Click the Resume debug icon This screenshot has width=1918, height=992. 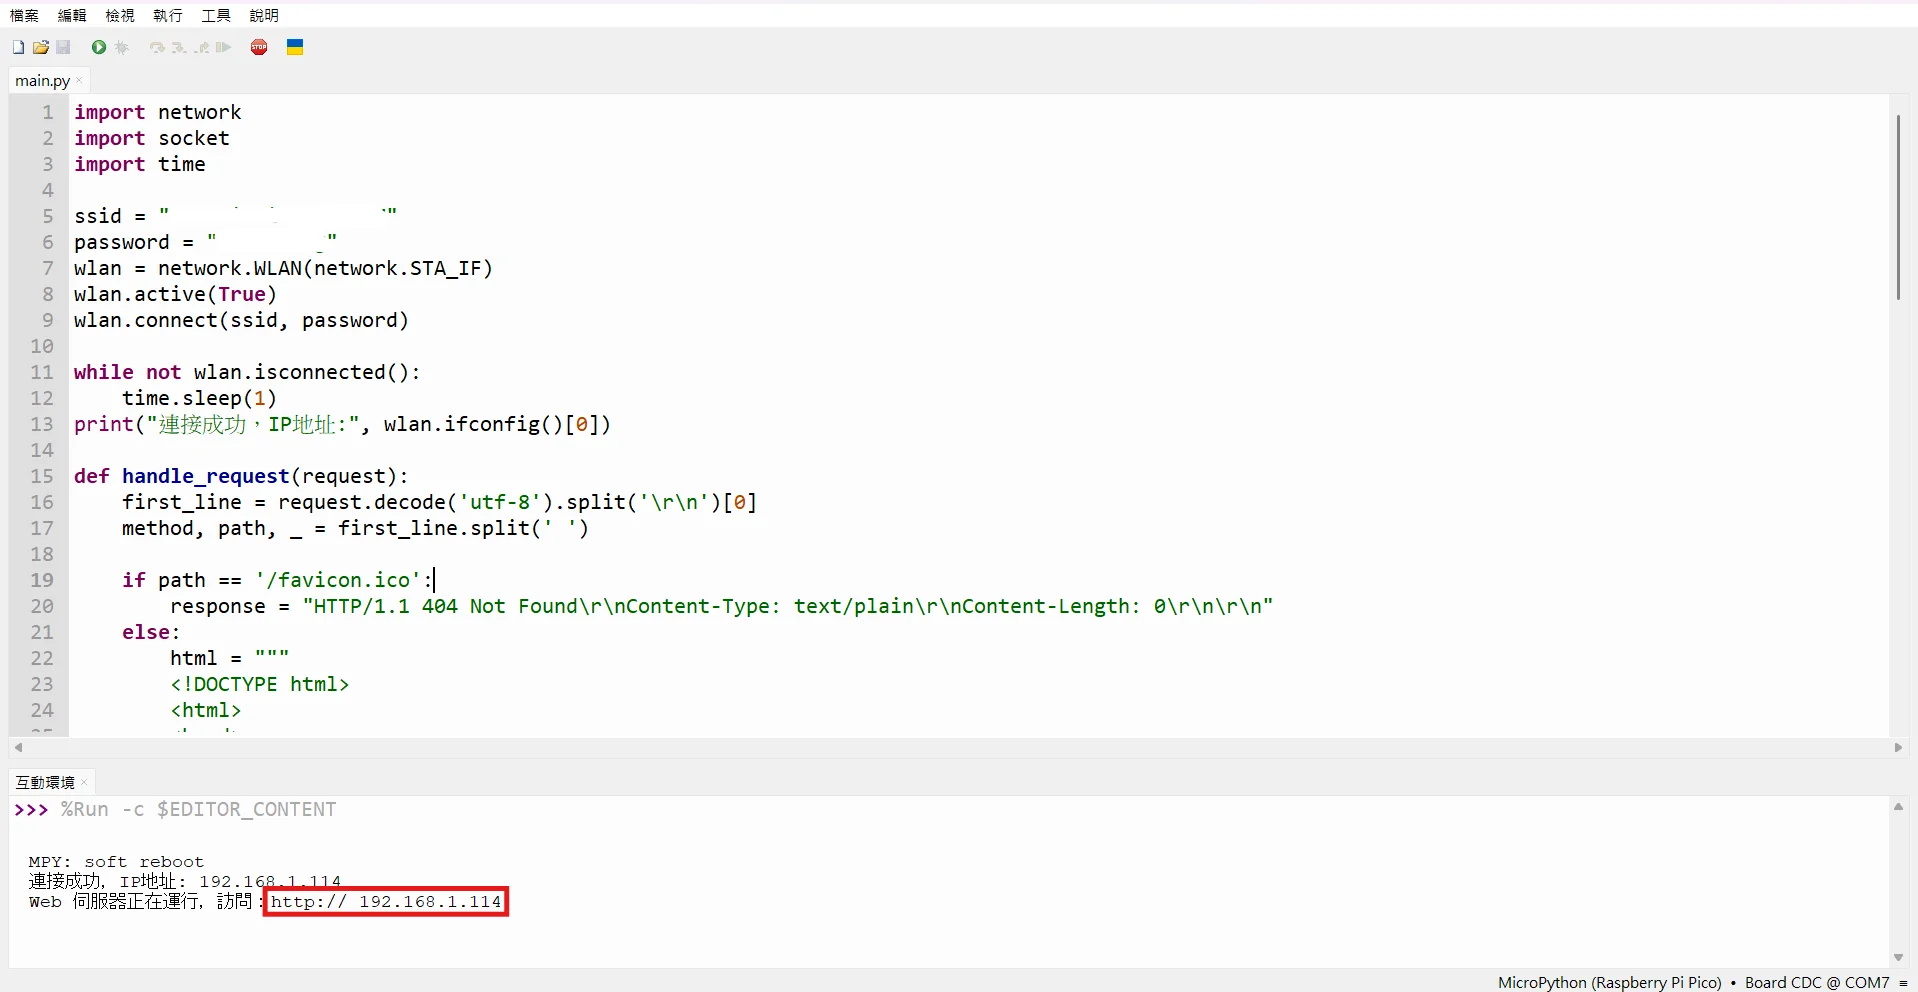(x=224, y=47)
